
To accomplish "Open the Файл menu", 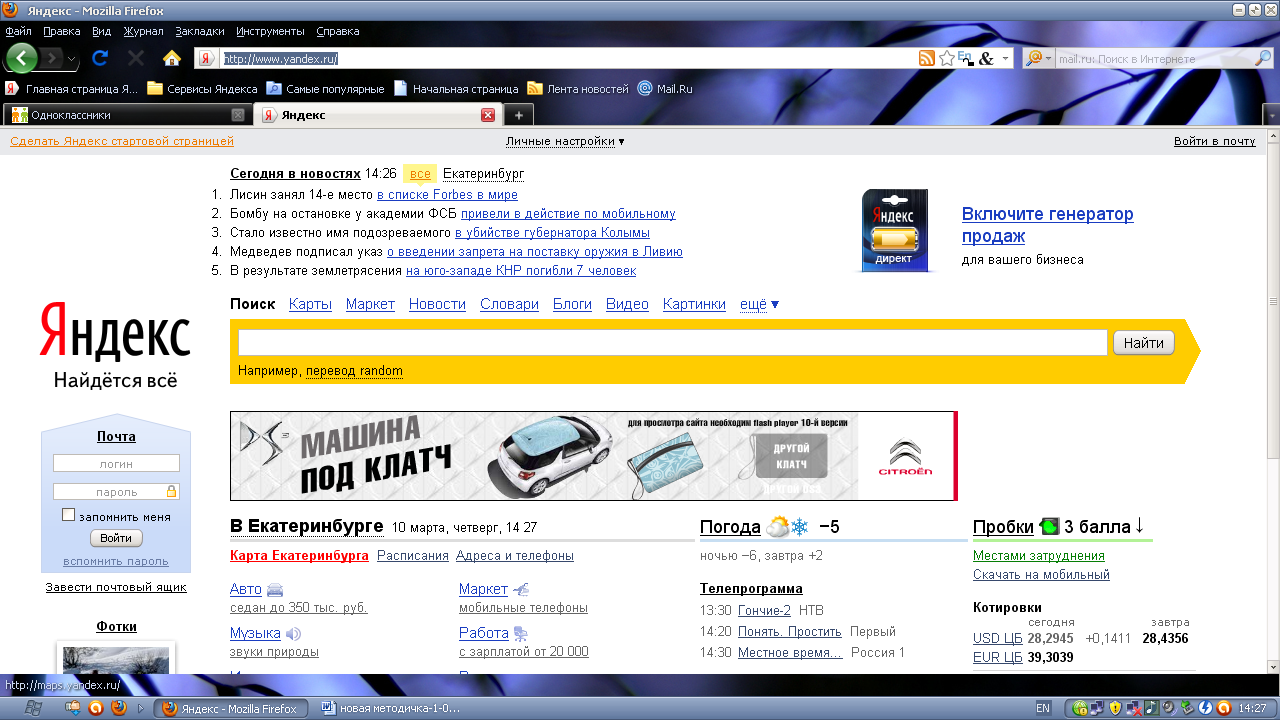I will (x=18, y=31).
